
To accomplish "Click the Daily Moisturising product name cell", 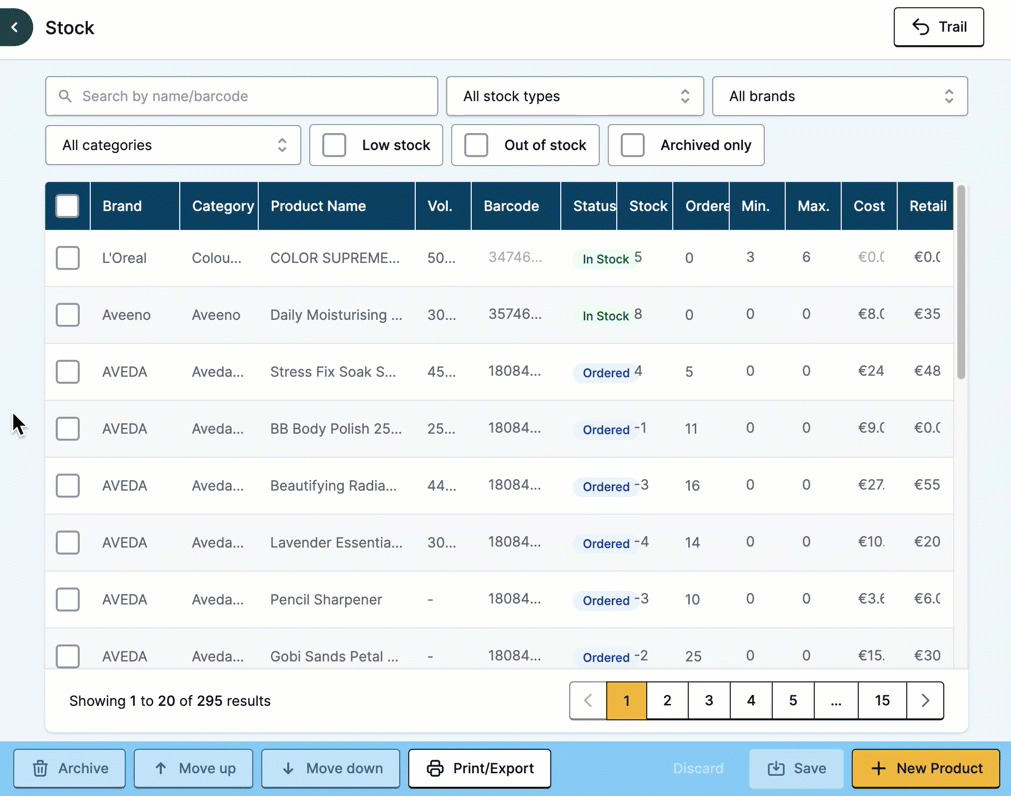I will pyautogui.click(x=336, y=315).
